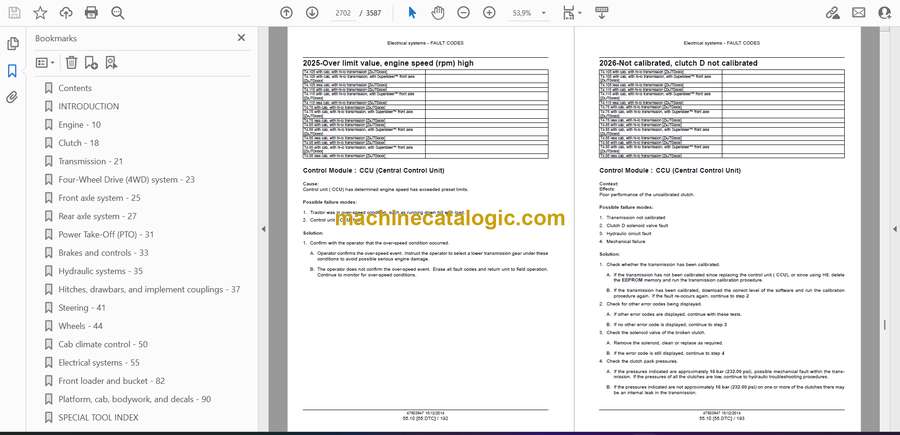Image resolution: width=900 pixels, height=435 pixels.
Task: Open Platform, cab, bodywork, and decals bookmark
Action: tap(135, 399)
